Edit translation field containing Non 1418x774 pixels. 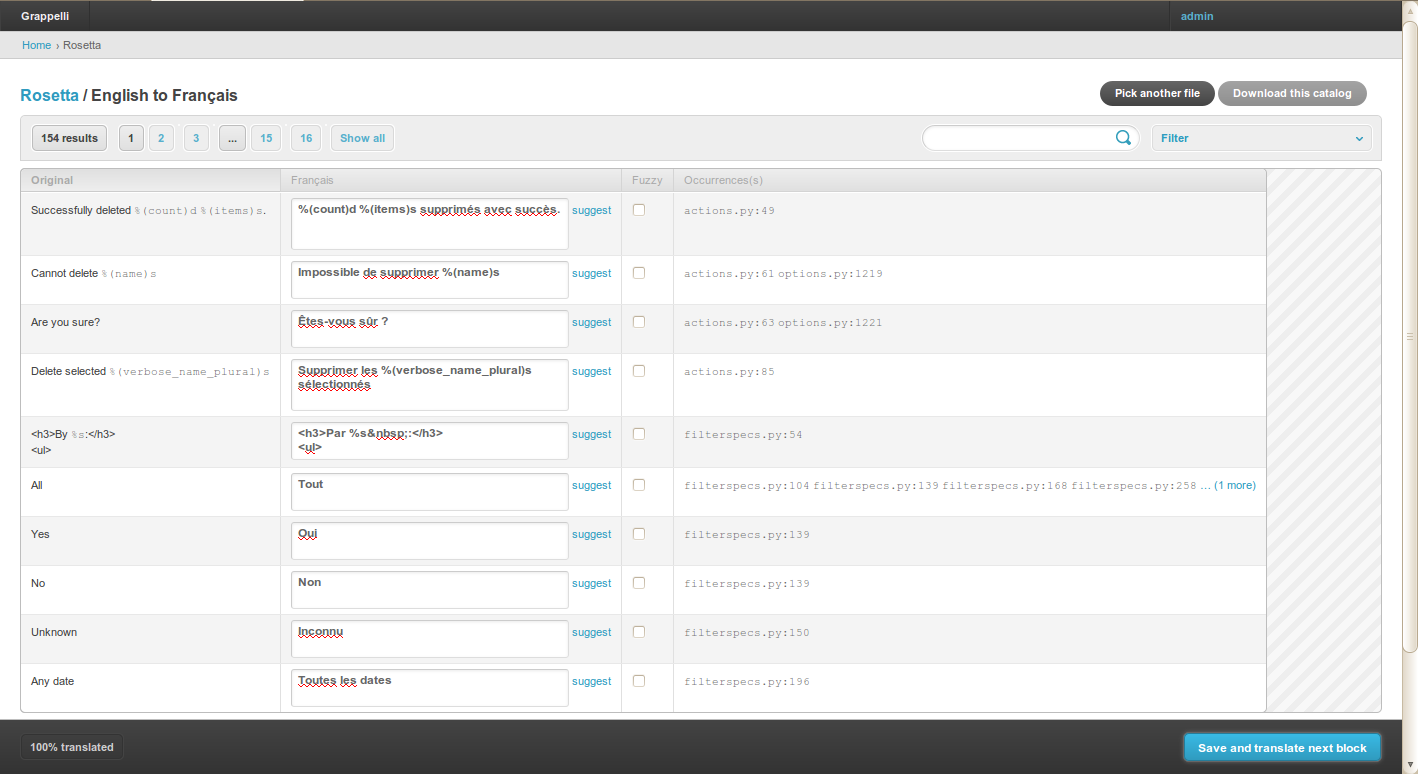(429, 589)
